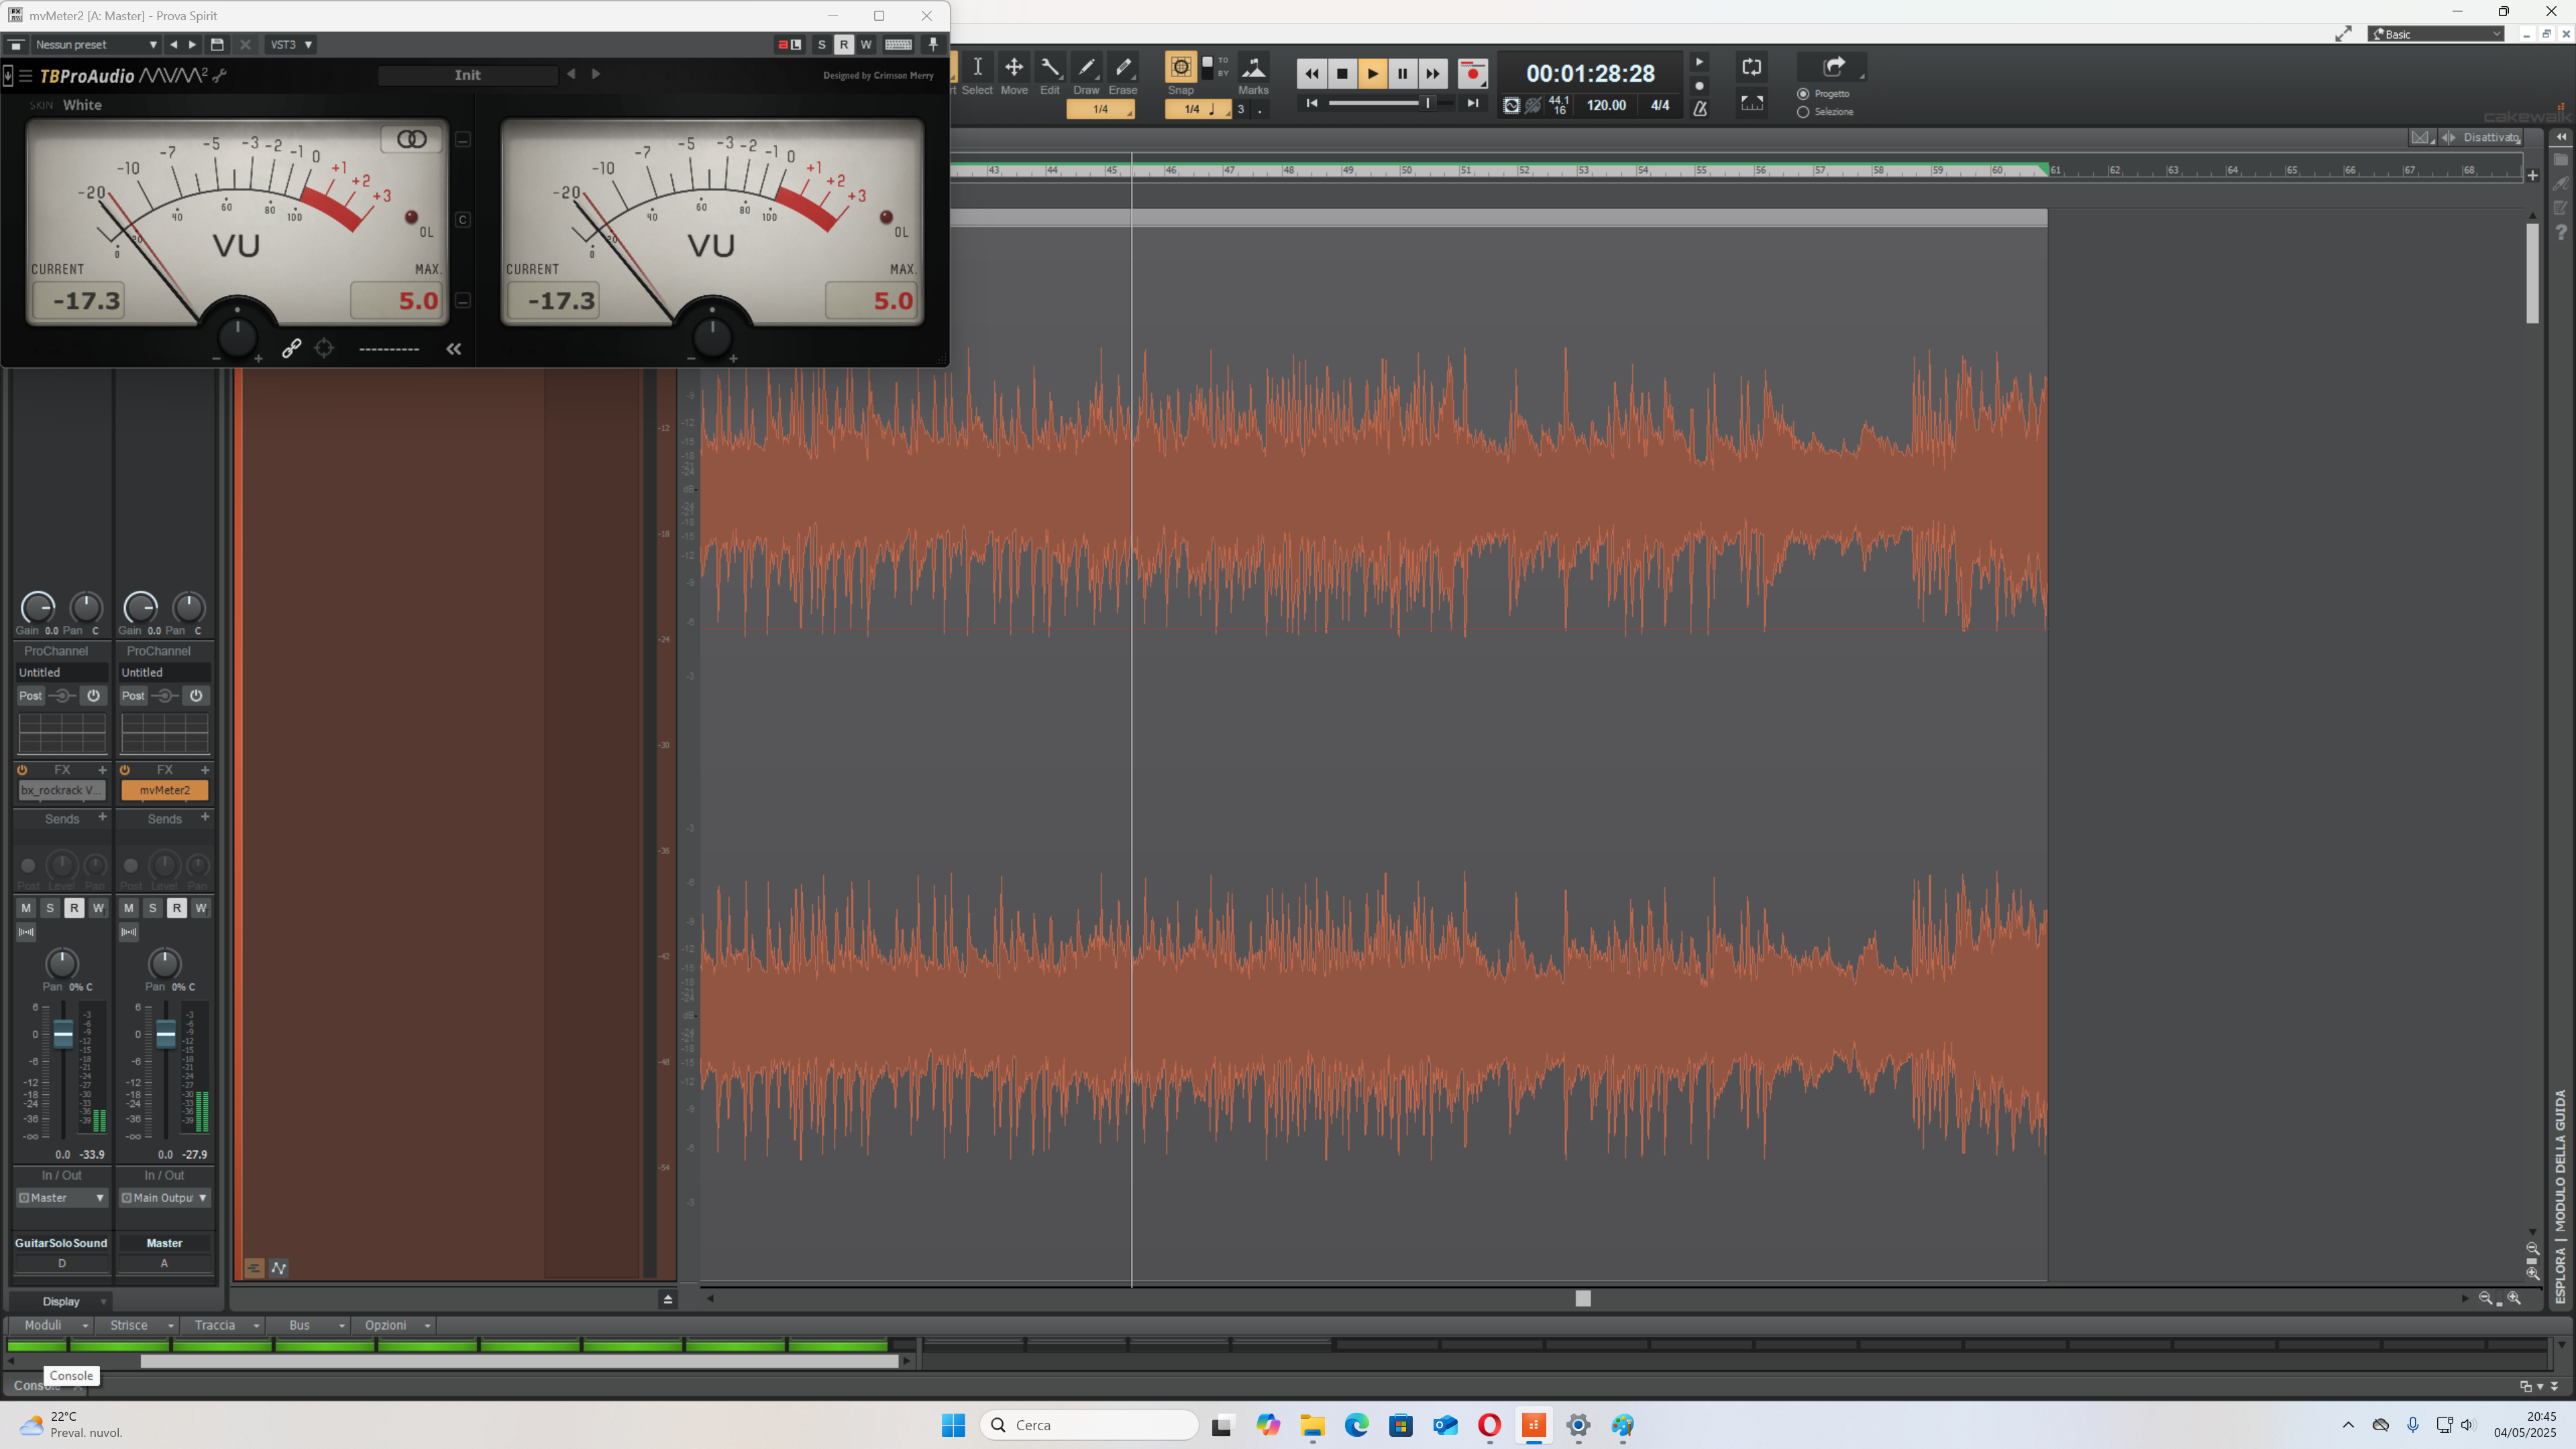Viewport: 2576px width, 1449px height.
Task: Click the link channels chain icon in mvMeter2
Action: 291,348
